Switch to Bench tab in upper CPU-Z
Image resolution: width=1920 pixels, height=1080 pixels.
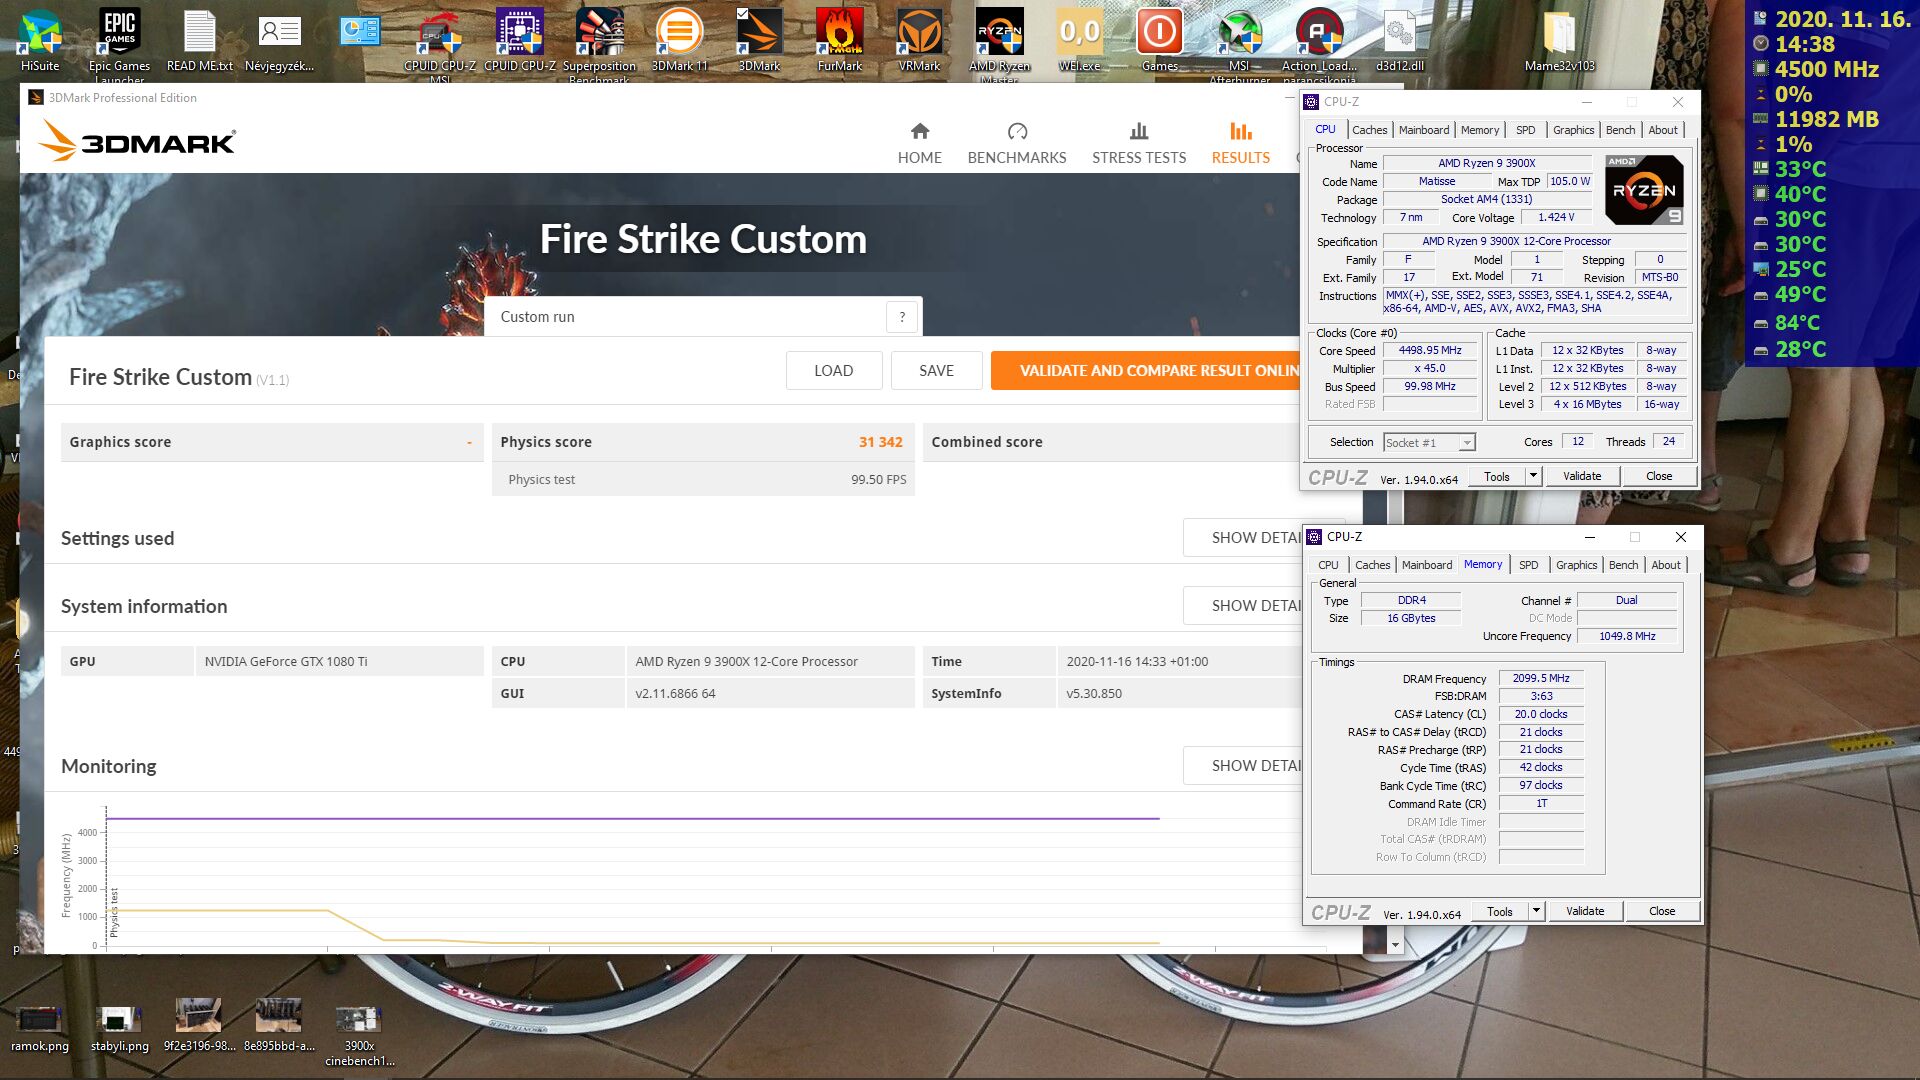[1620, 130]
